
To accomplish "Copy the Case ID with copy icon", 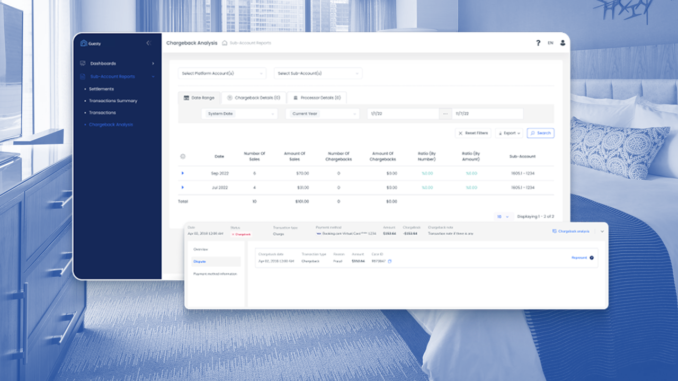I will coord(390,261).
